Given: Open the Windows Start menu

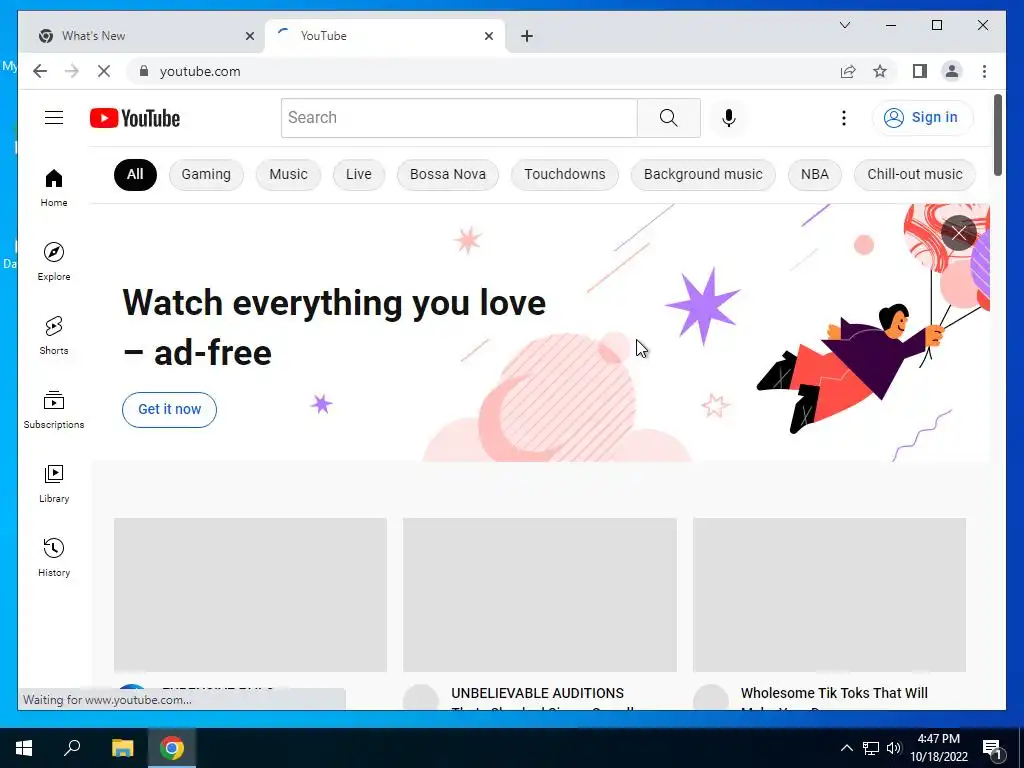Looking at the screenshot, I should tap(24, 748).
